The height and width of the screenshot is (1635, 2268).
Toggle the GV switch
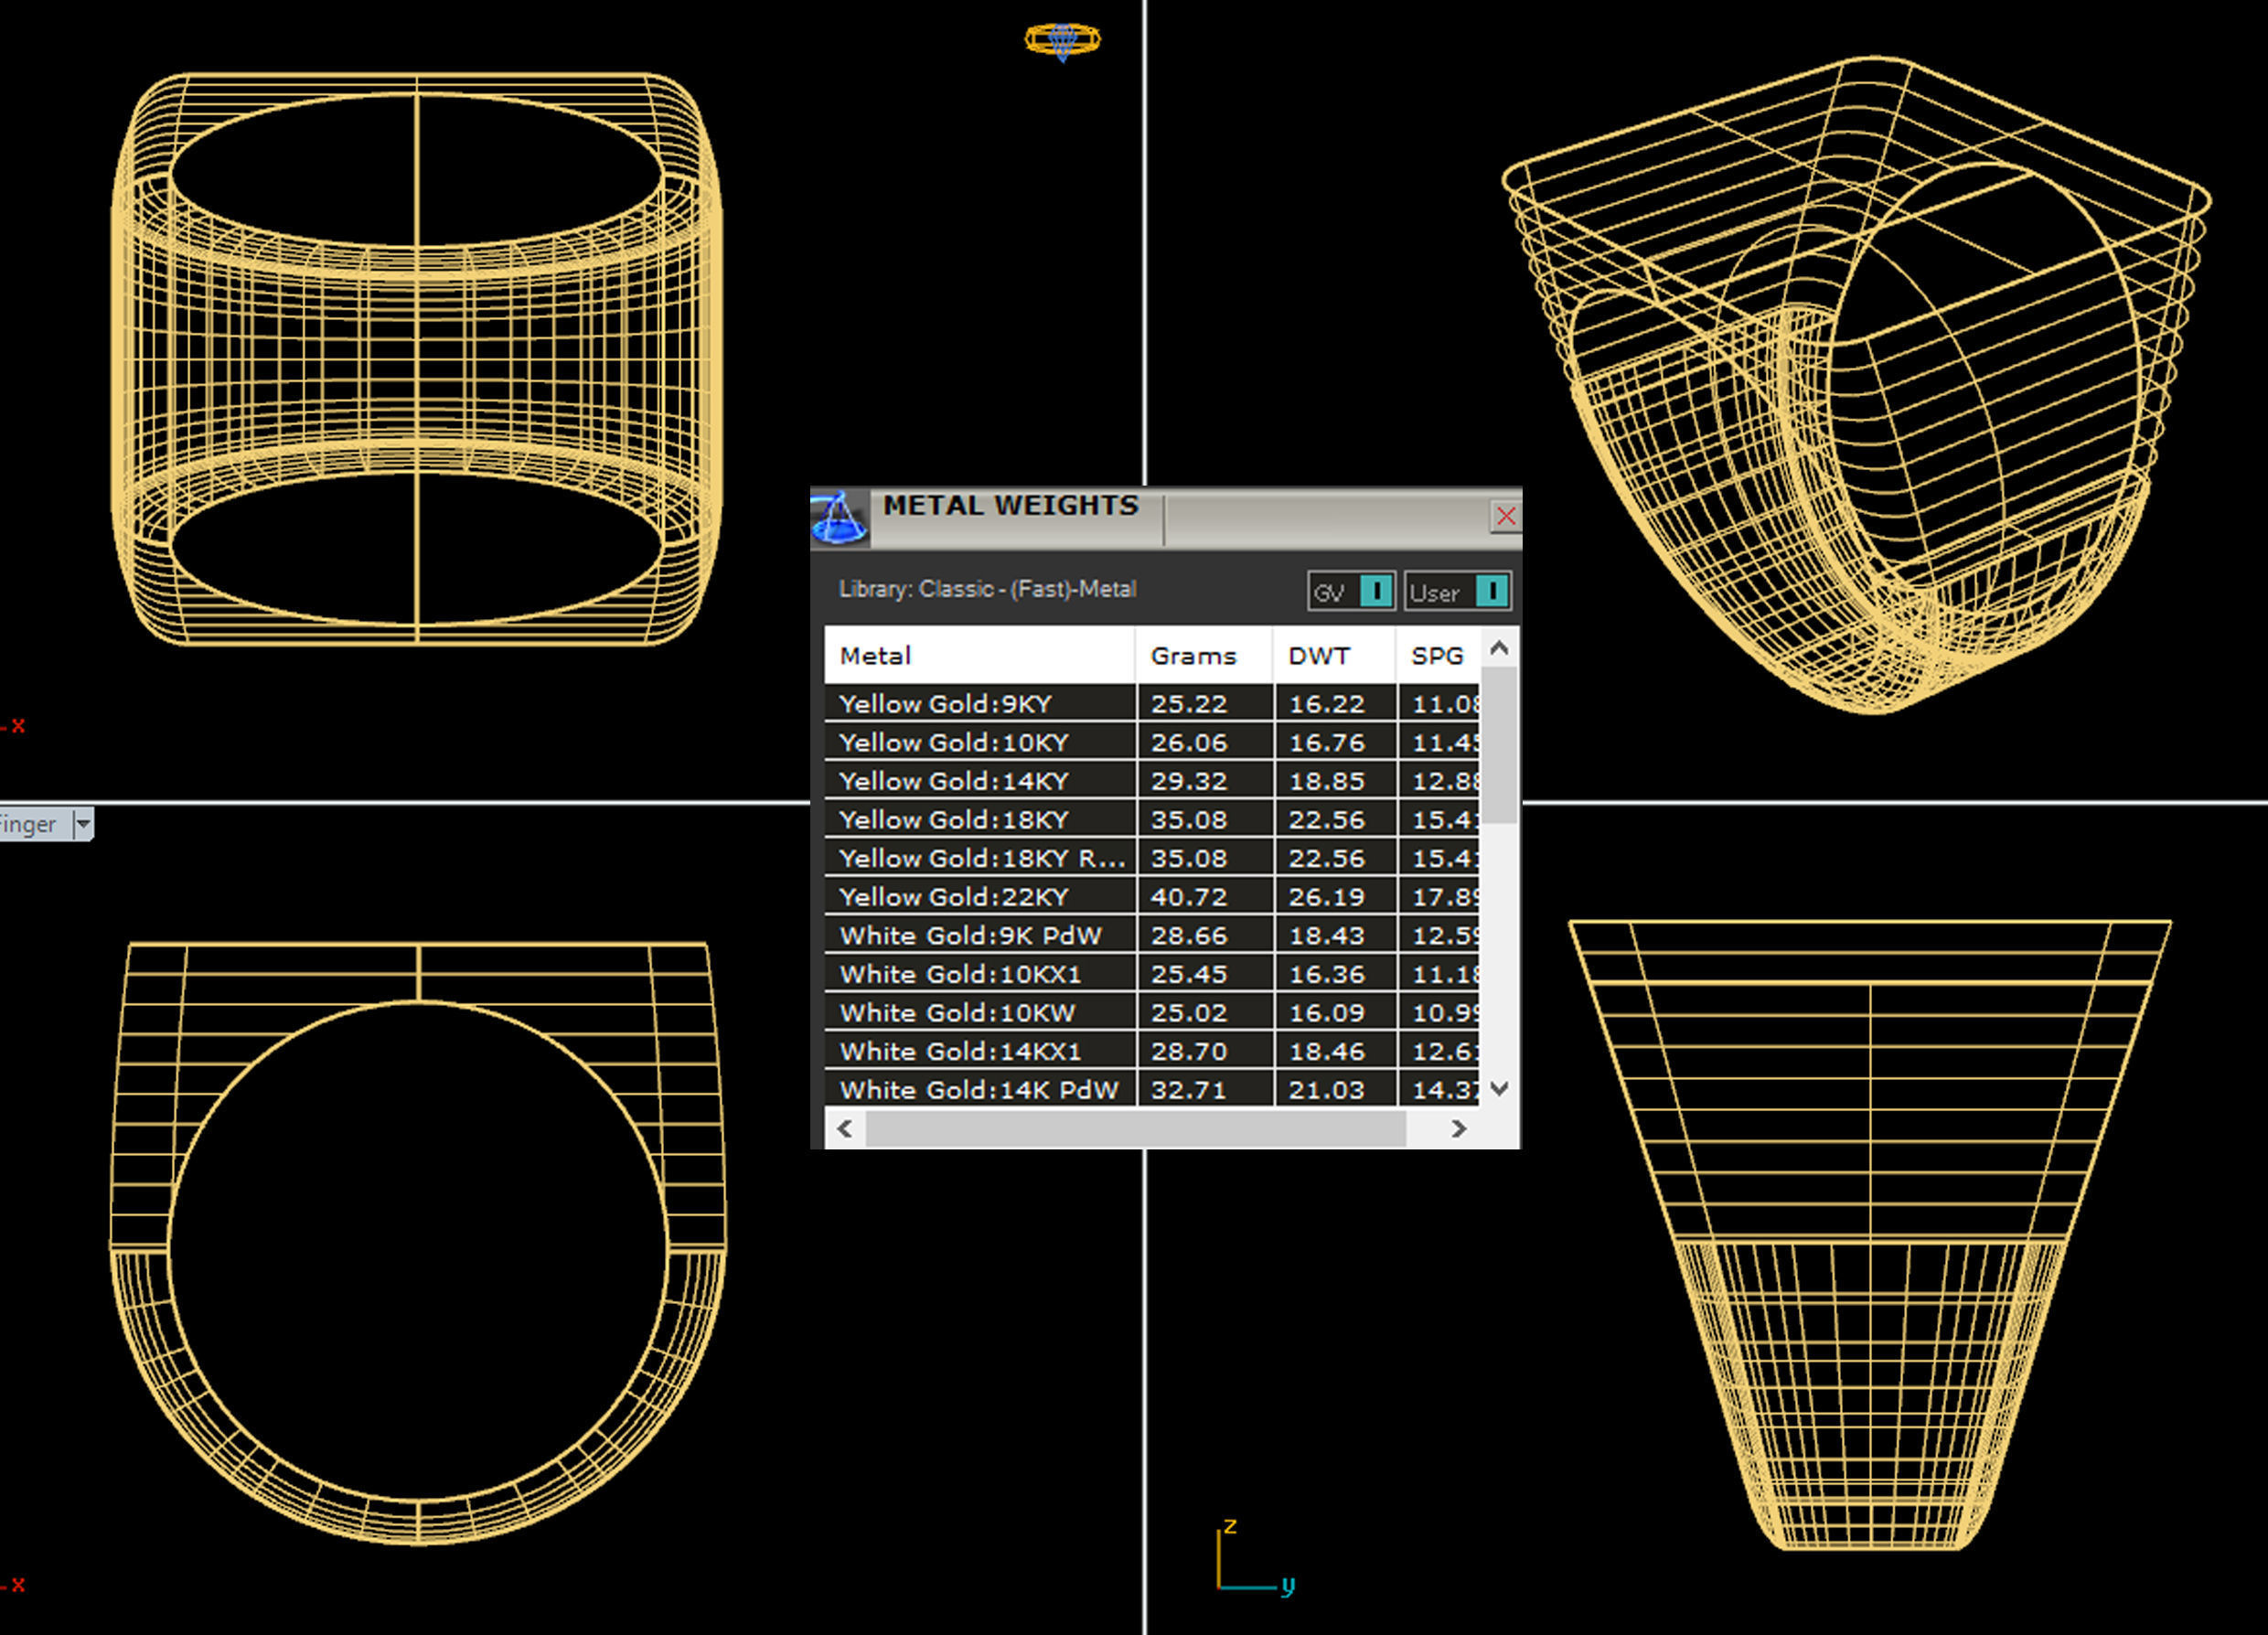click(1351, 591)
